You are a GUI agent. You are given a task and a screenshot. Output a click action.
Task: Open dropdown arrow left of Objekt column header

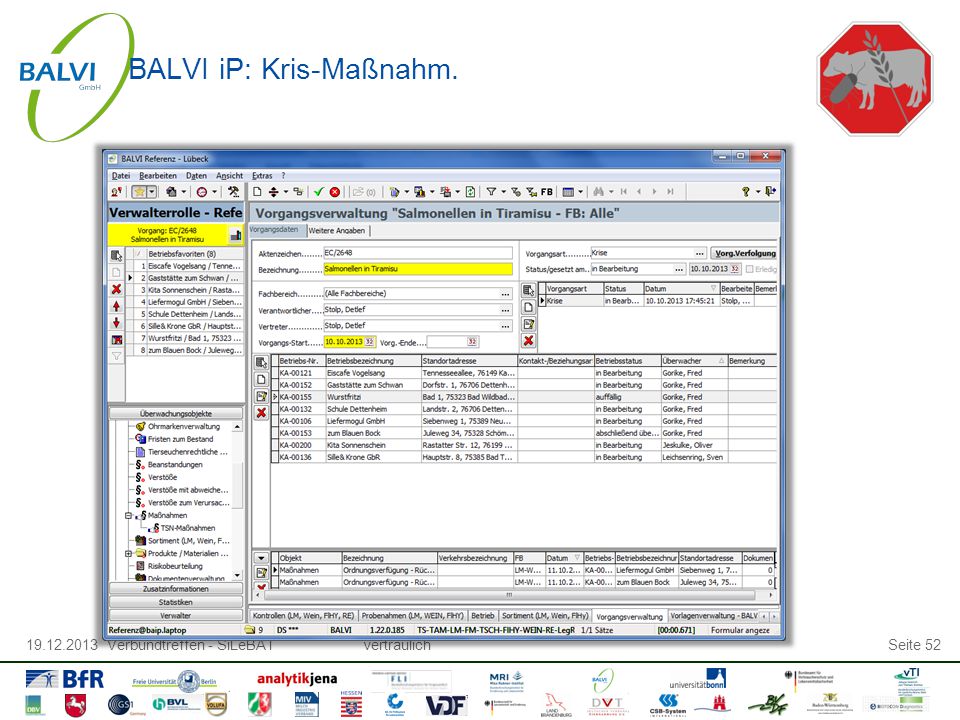pyautogui.click(x=261, y=558)
